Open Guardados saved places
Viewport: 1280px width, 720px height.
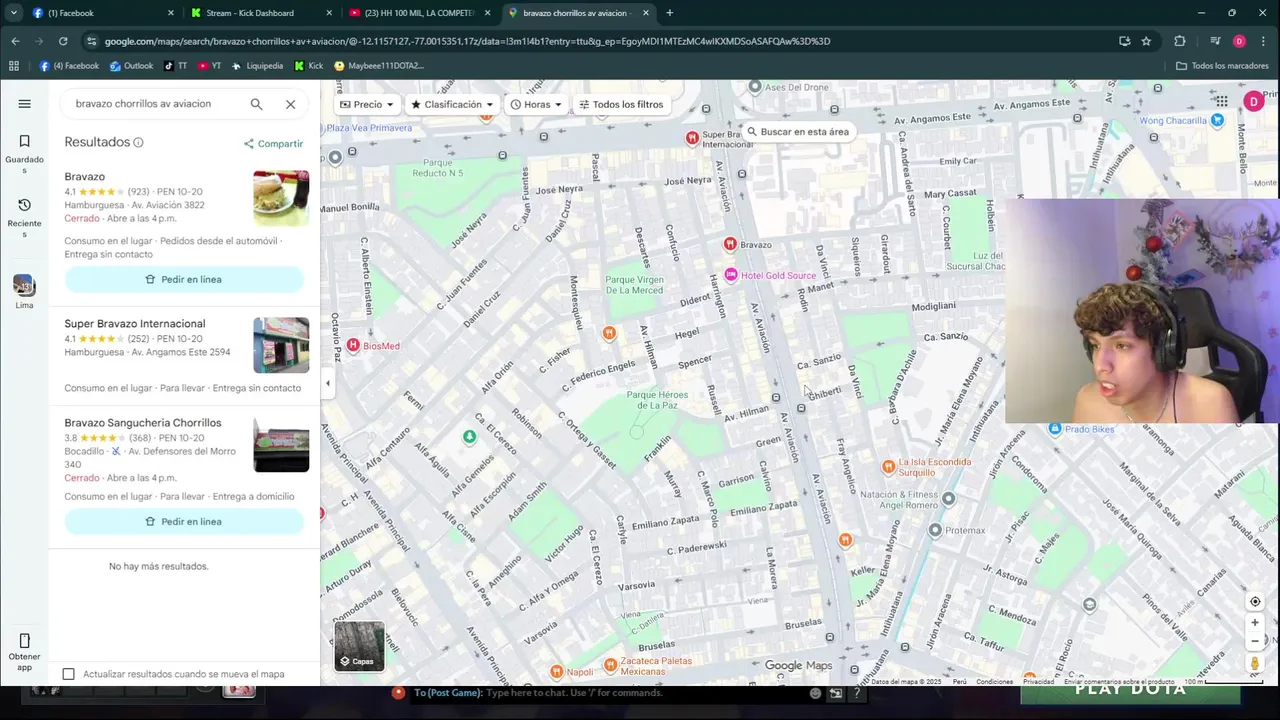(x=24, y=154)
